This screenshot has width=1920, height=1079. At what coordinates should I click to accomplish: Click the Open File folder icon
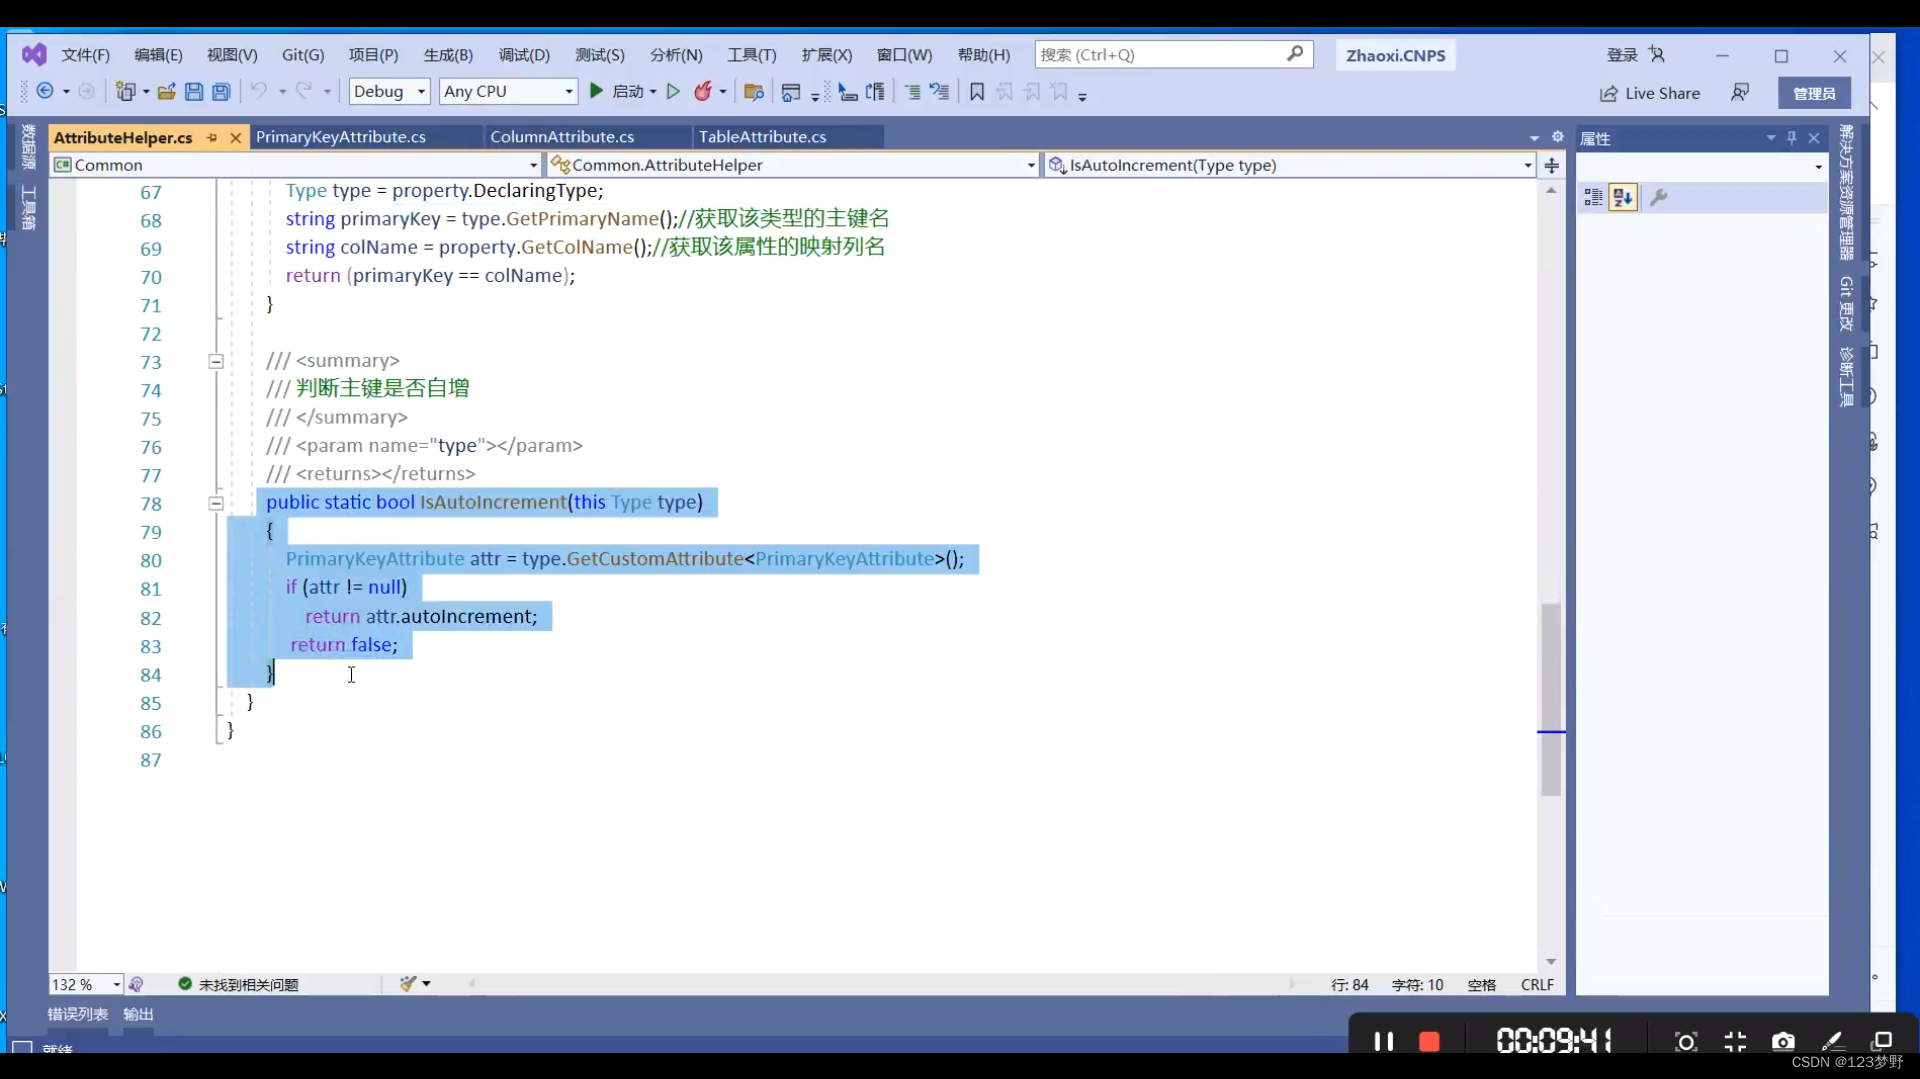pos(166,91)
